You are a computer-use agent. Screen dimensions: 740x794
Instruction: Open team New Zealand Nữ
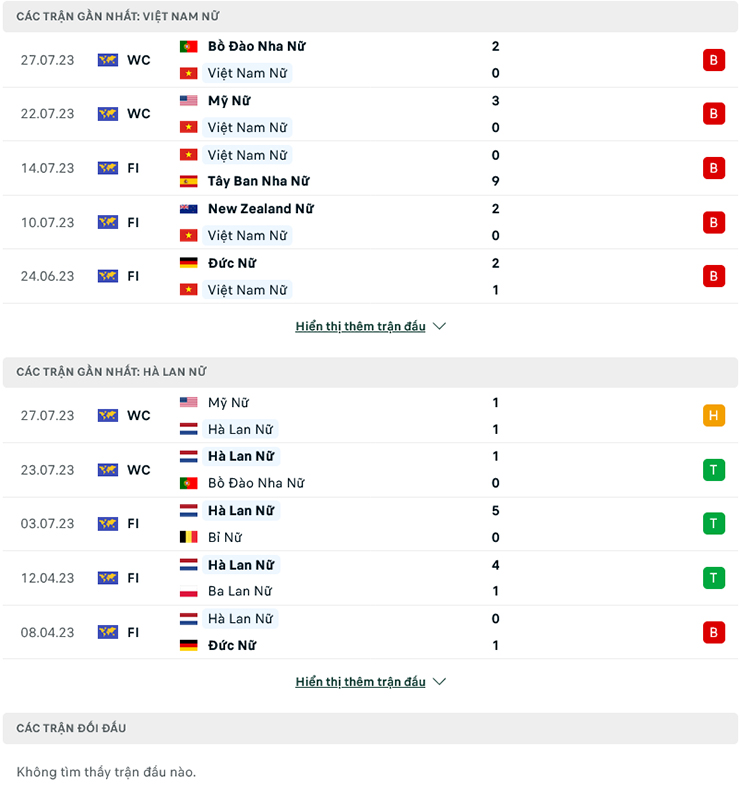pos(260,209)
